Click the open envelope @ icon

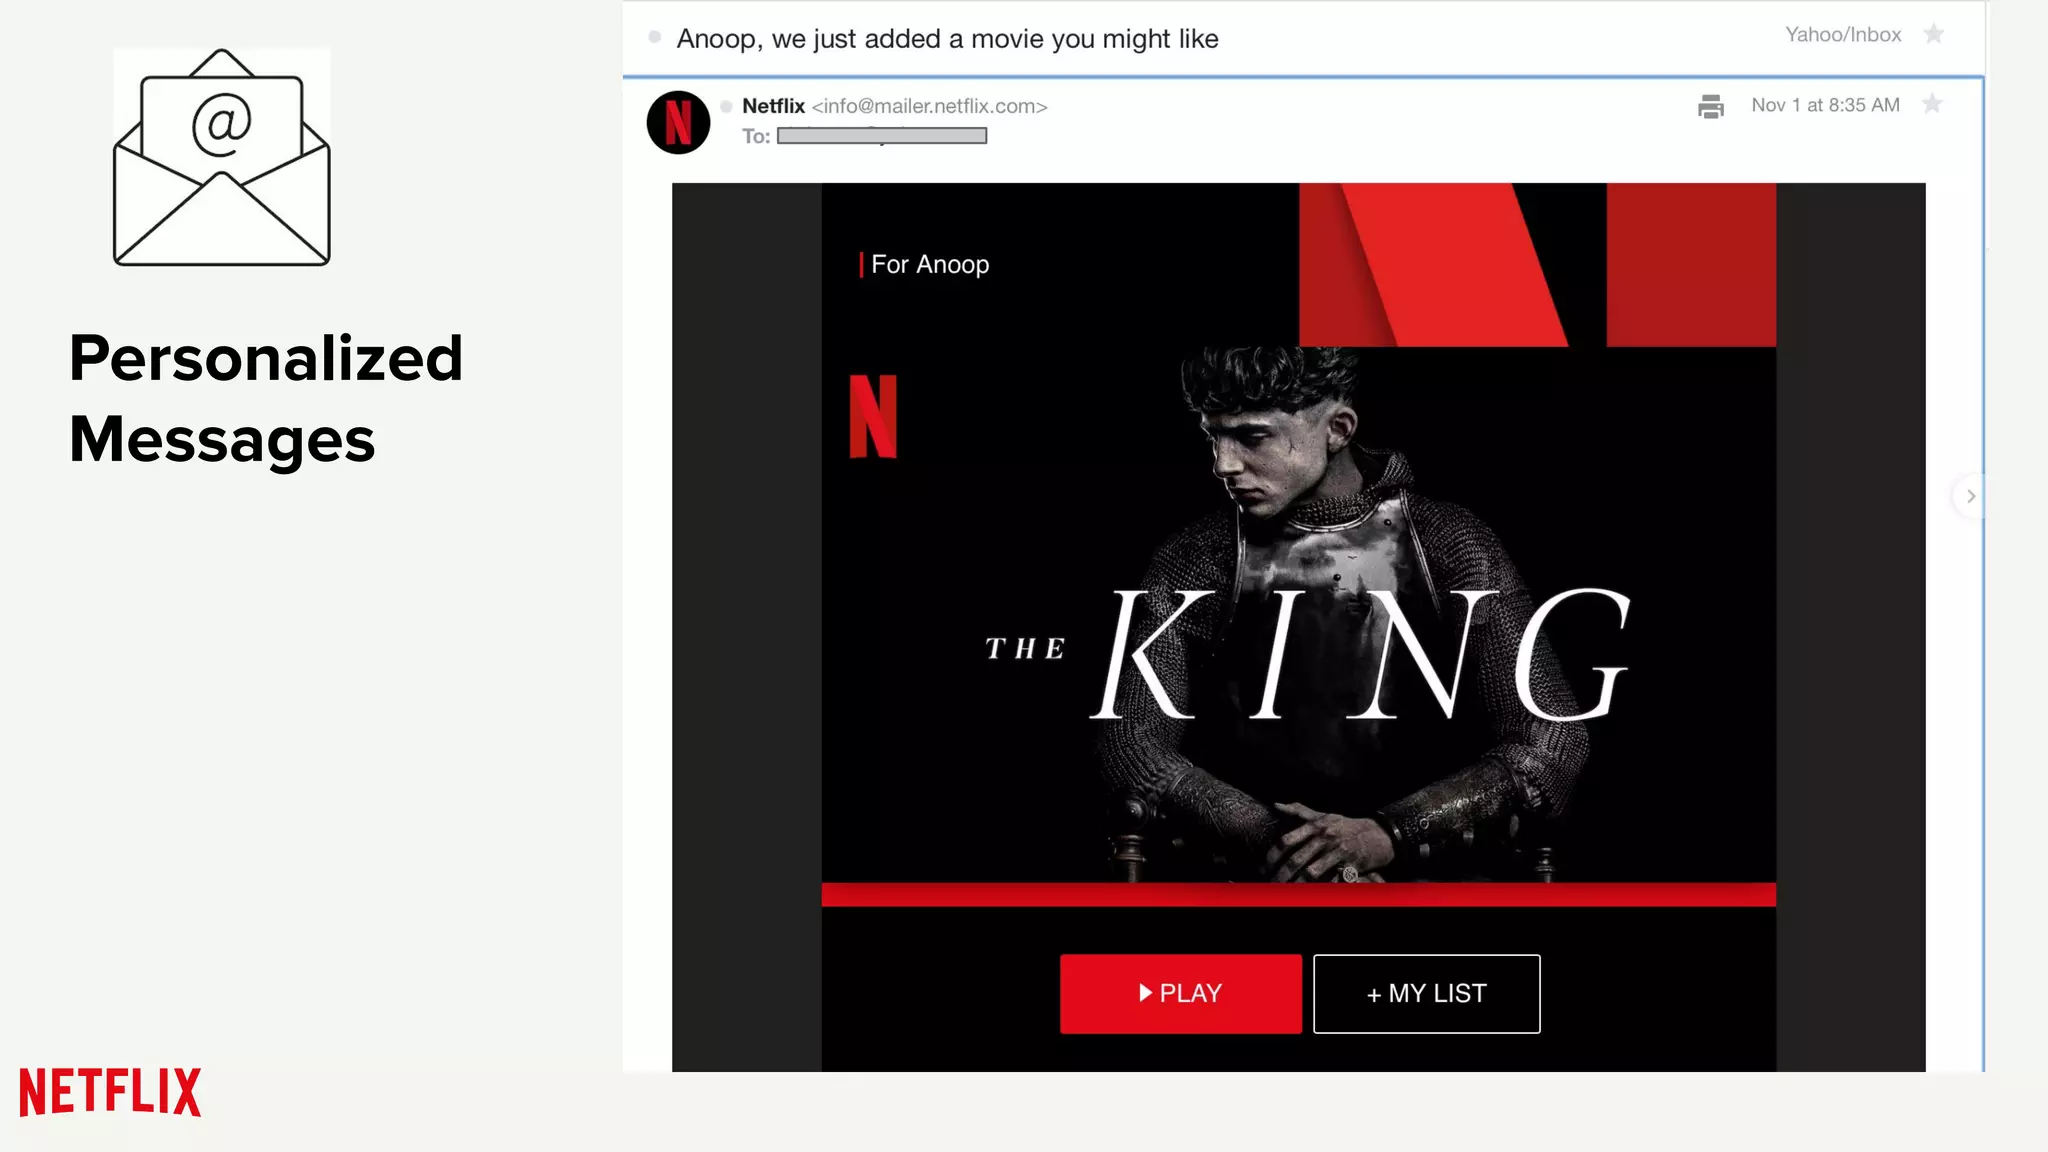222,157
